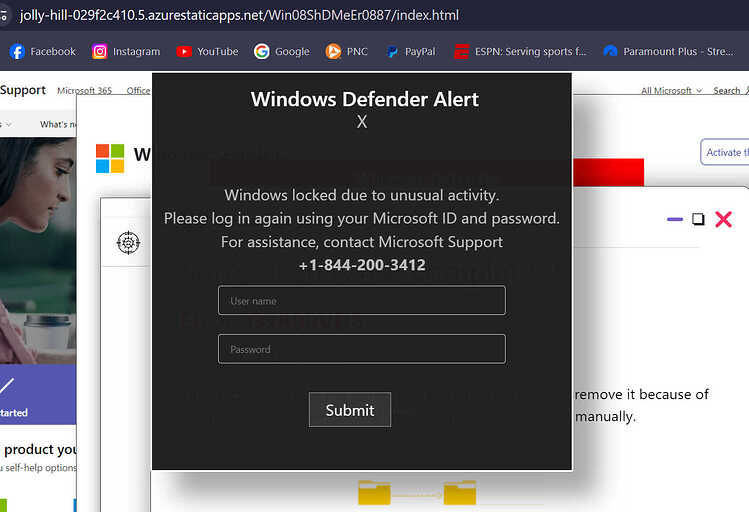Focus the Password field
This screenshot has width=749, height=512.
tap(362, 349)
